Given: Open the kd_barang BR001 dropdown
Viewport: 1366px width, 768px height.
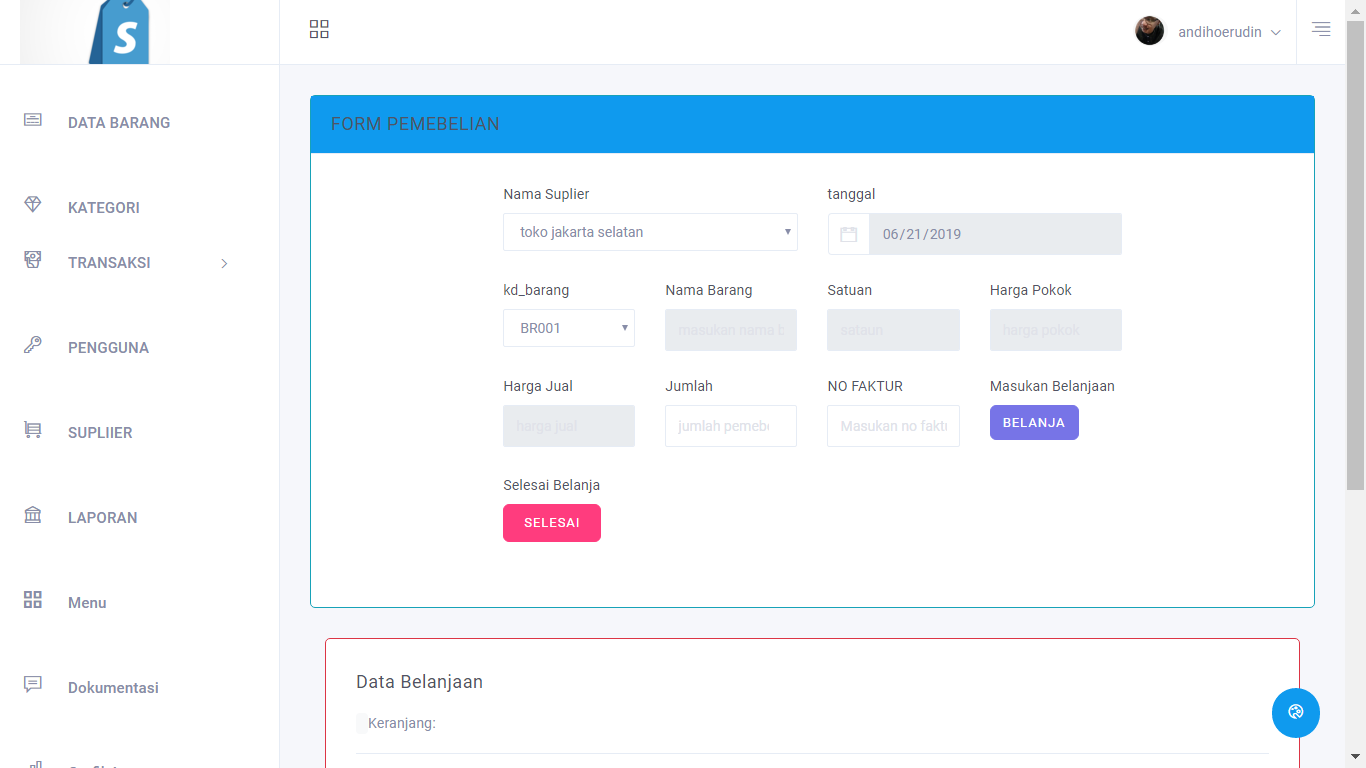Looking at the screenshot, I should coord(569,328).
